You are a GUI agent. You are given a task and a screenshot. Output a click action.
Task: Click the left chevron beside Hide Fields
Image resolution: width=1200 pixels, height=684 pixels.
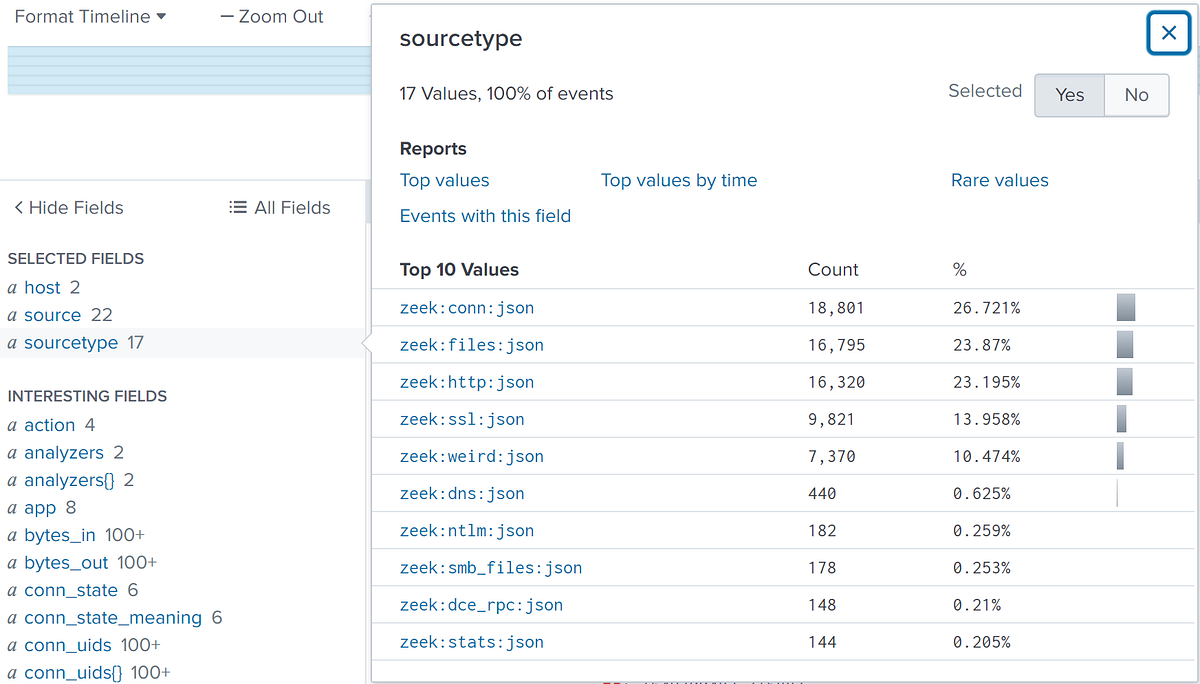pos(18,207)
